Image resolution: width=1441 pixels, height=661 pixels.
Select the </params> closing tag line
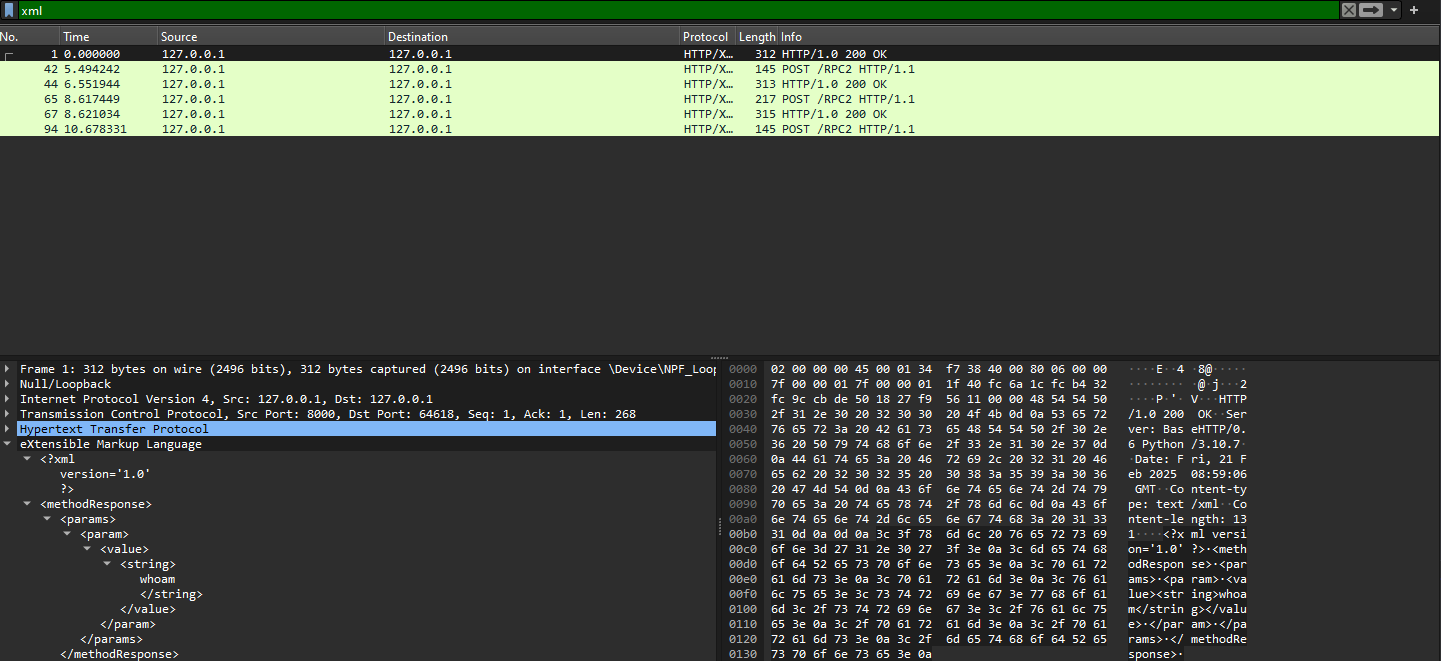pyautogui.click(x=111, y=639)
